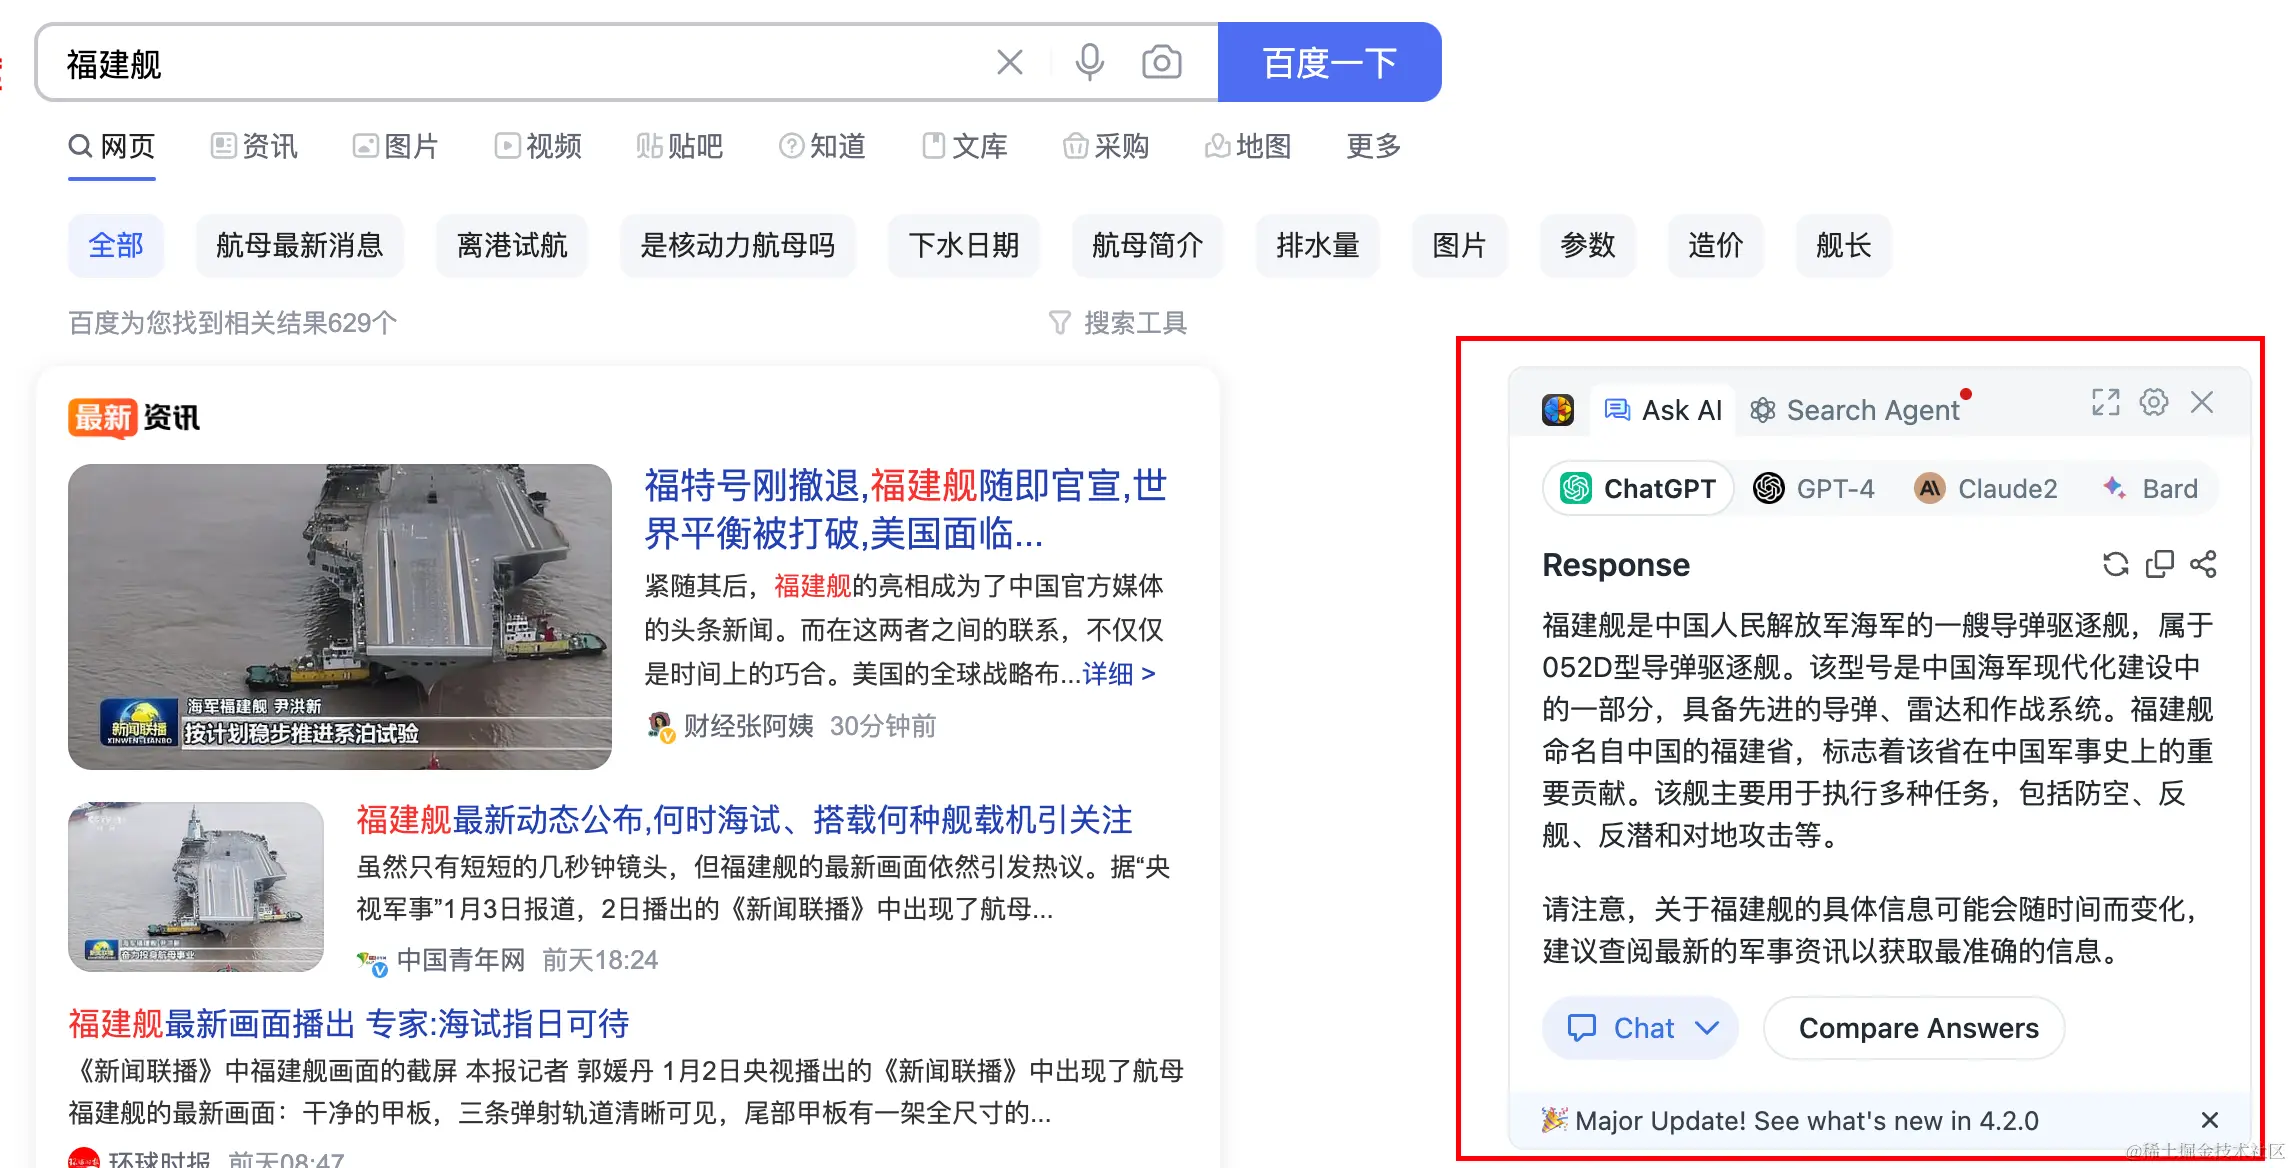Clear the search box with X icon
Image resolution: width=2292 pixels, height=1168 pixels.
[x=1010, y=63]
